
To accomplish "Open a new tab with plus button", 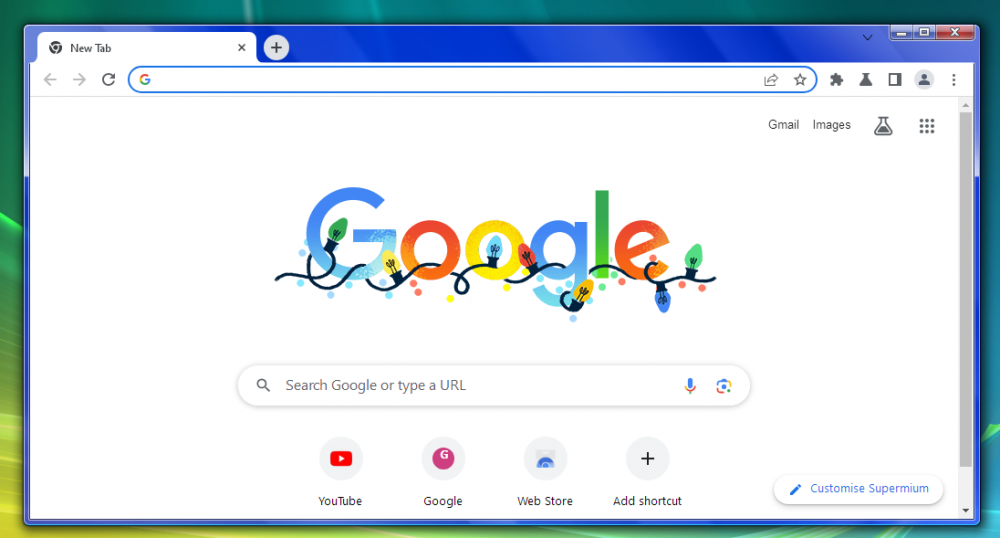I will click(276, 47).
